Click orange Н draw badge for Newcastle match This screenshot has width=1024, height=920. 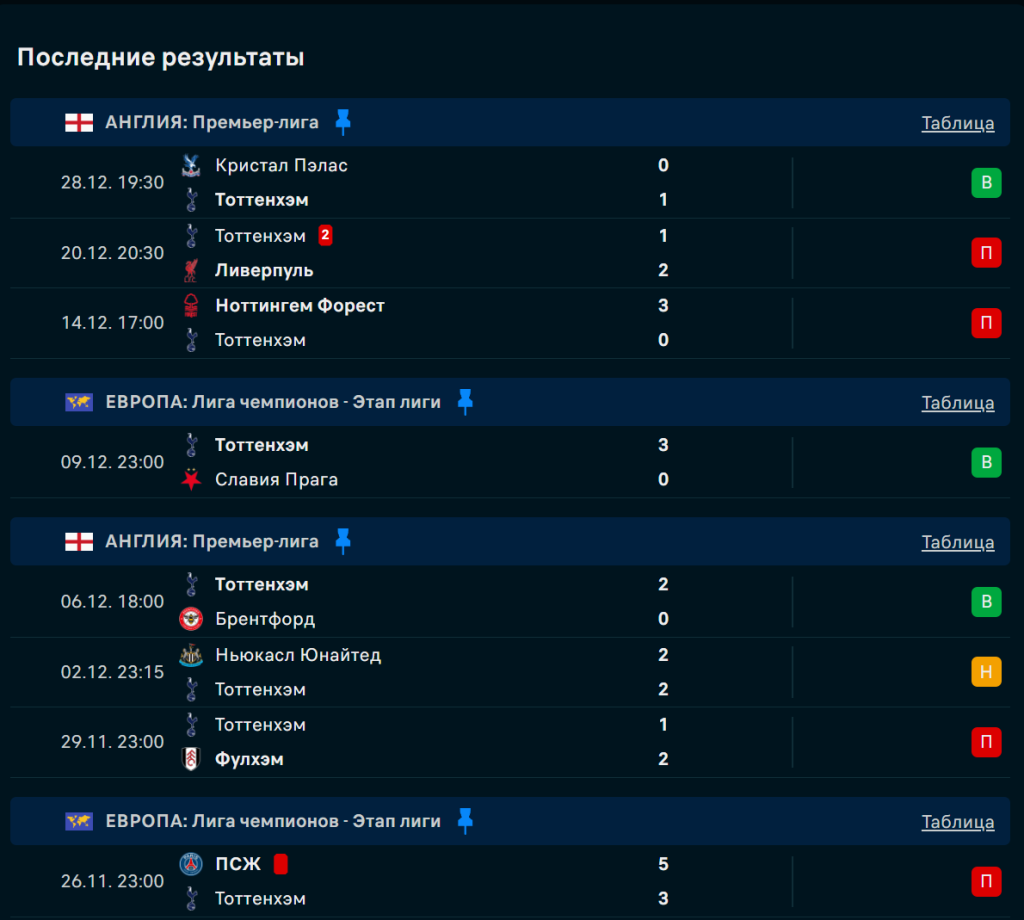pyautogui.click(x=986, y=672)
